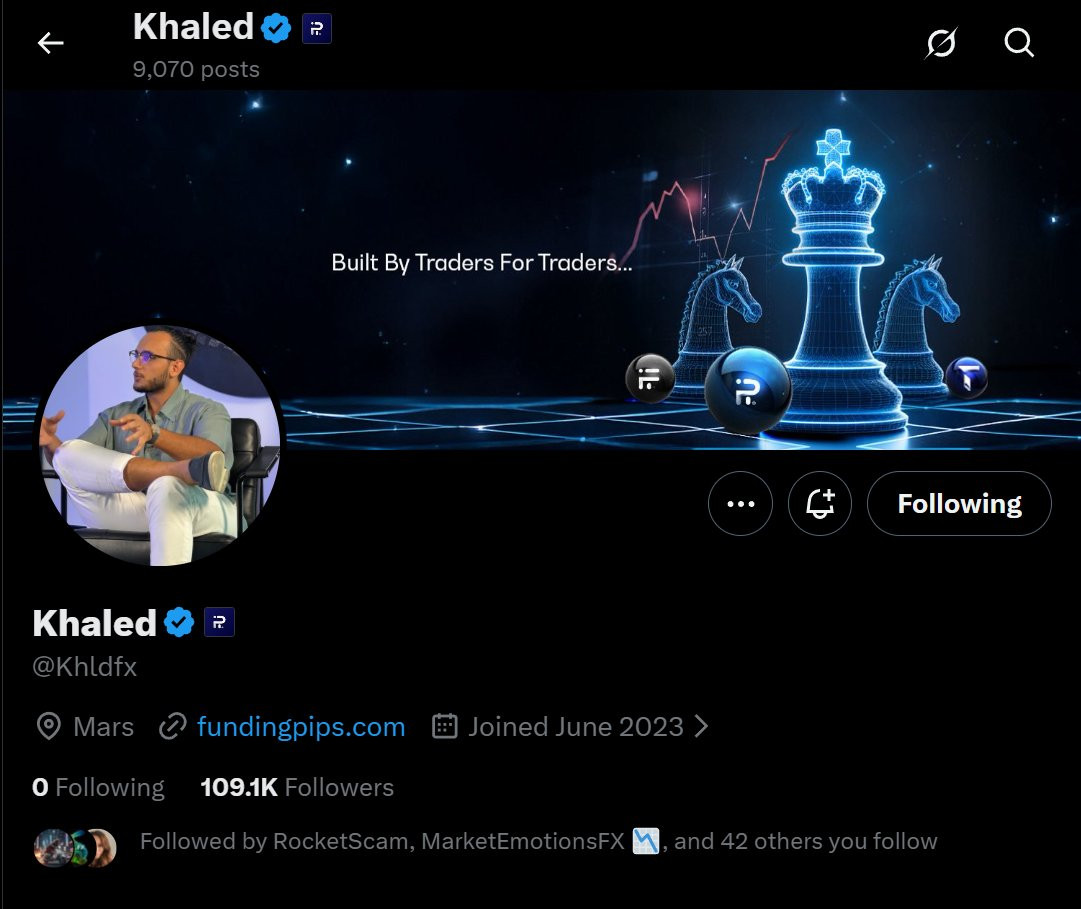The image size is (1081, 909).
Task: Click the header verified checkmark icon
Action: tap(276, 28)
